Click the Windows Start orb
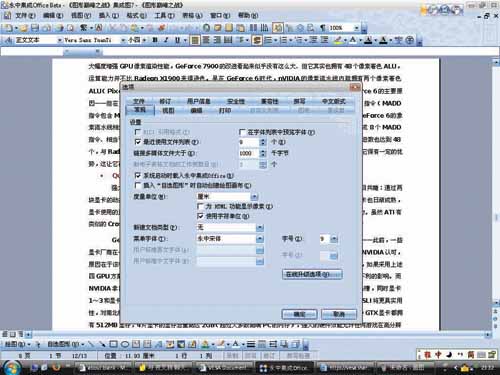 (12, 368)
